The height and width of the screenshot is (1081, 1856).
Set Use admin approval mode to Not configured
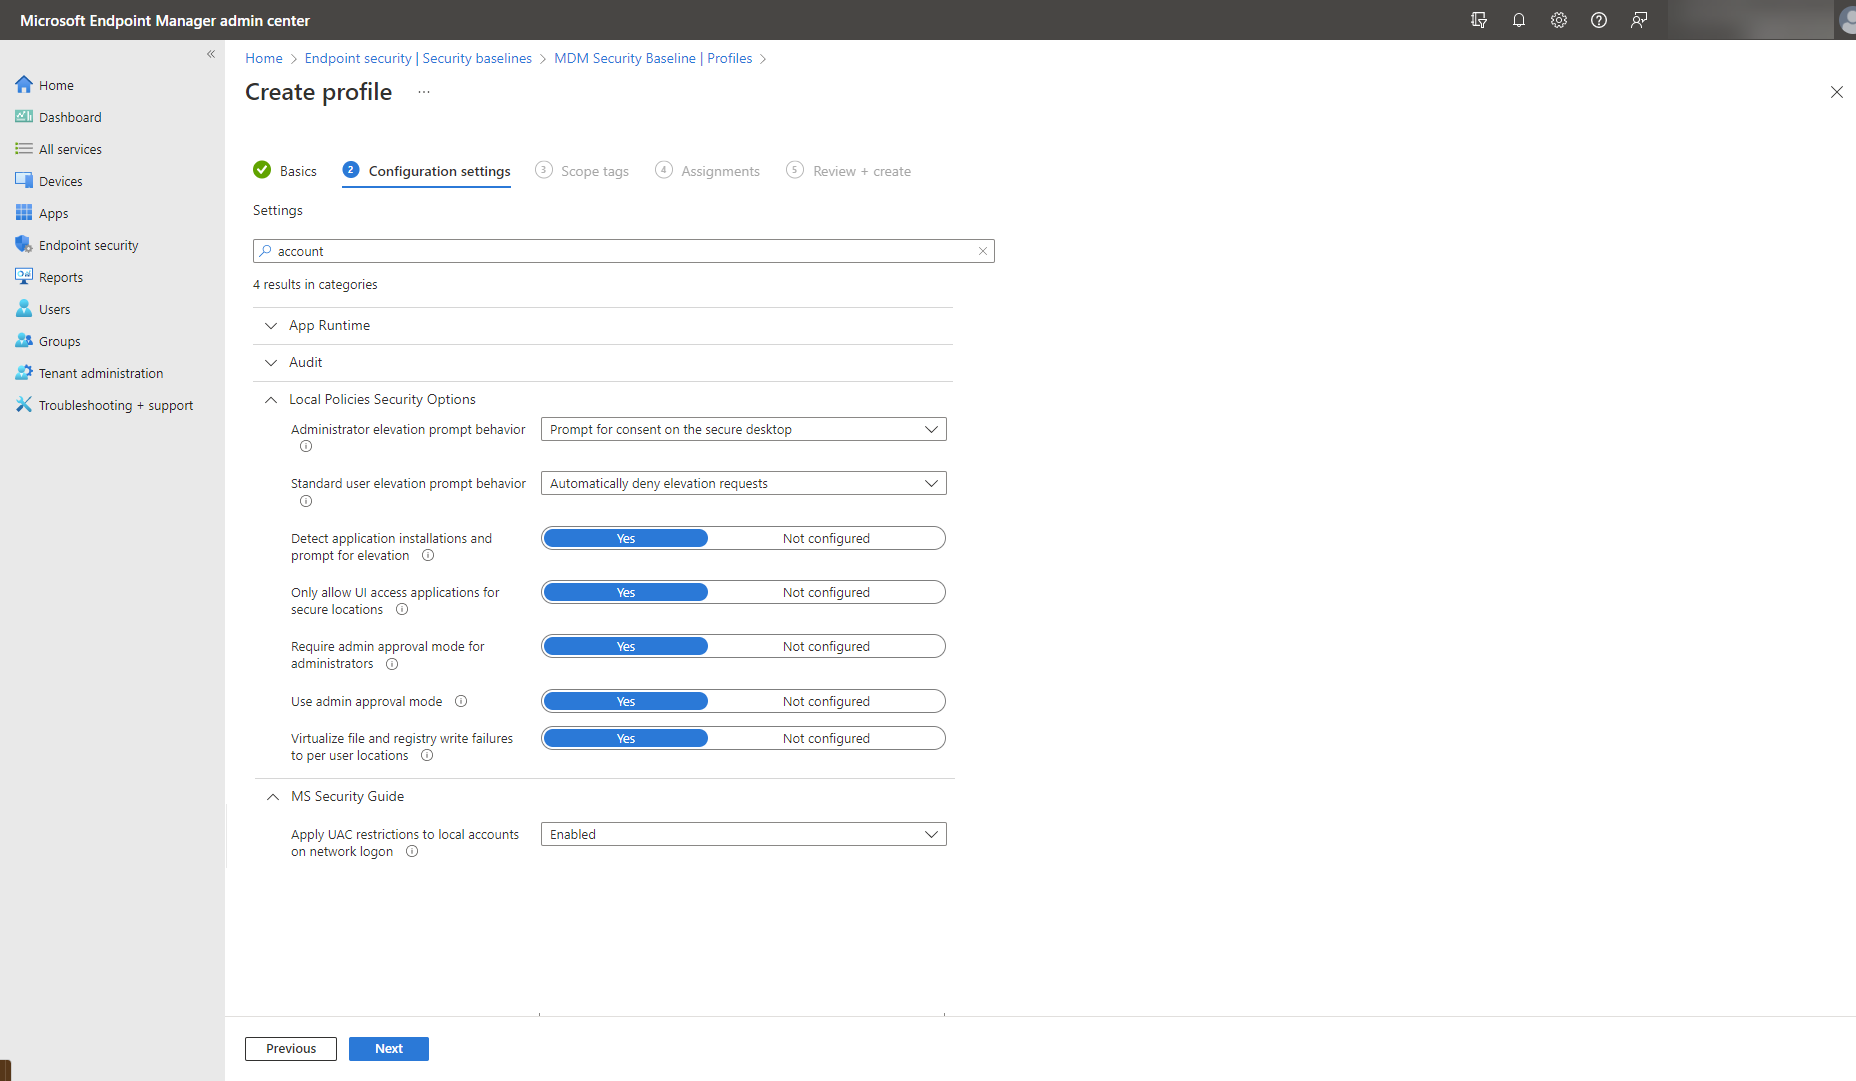tap(826, 701)
